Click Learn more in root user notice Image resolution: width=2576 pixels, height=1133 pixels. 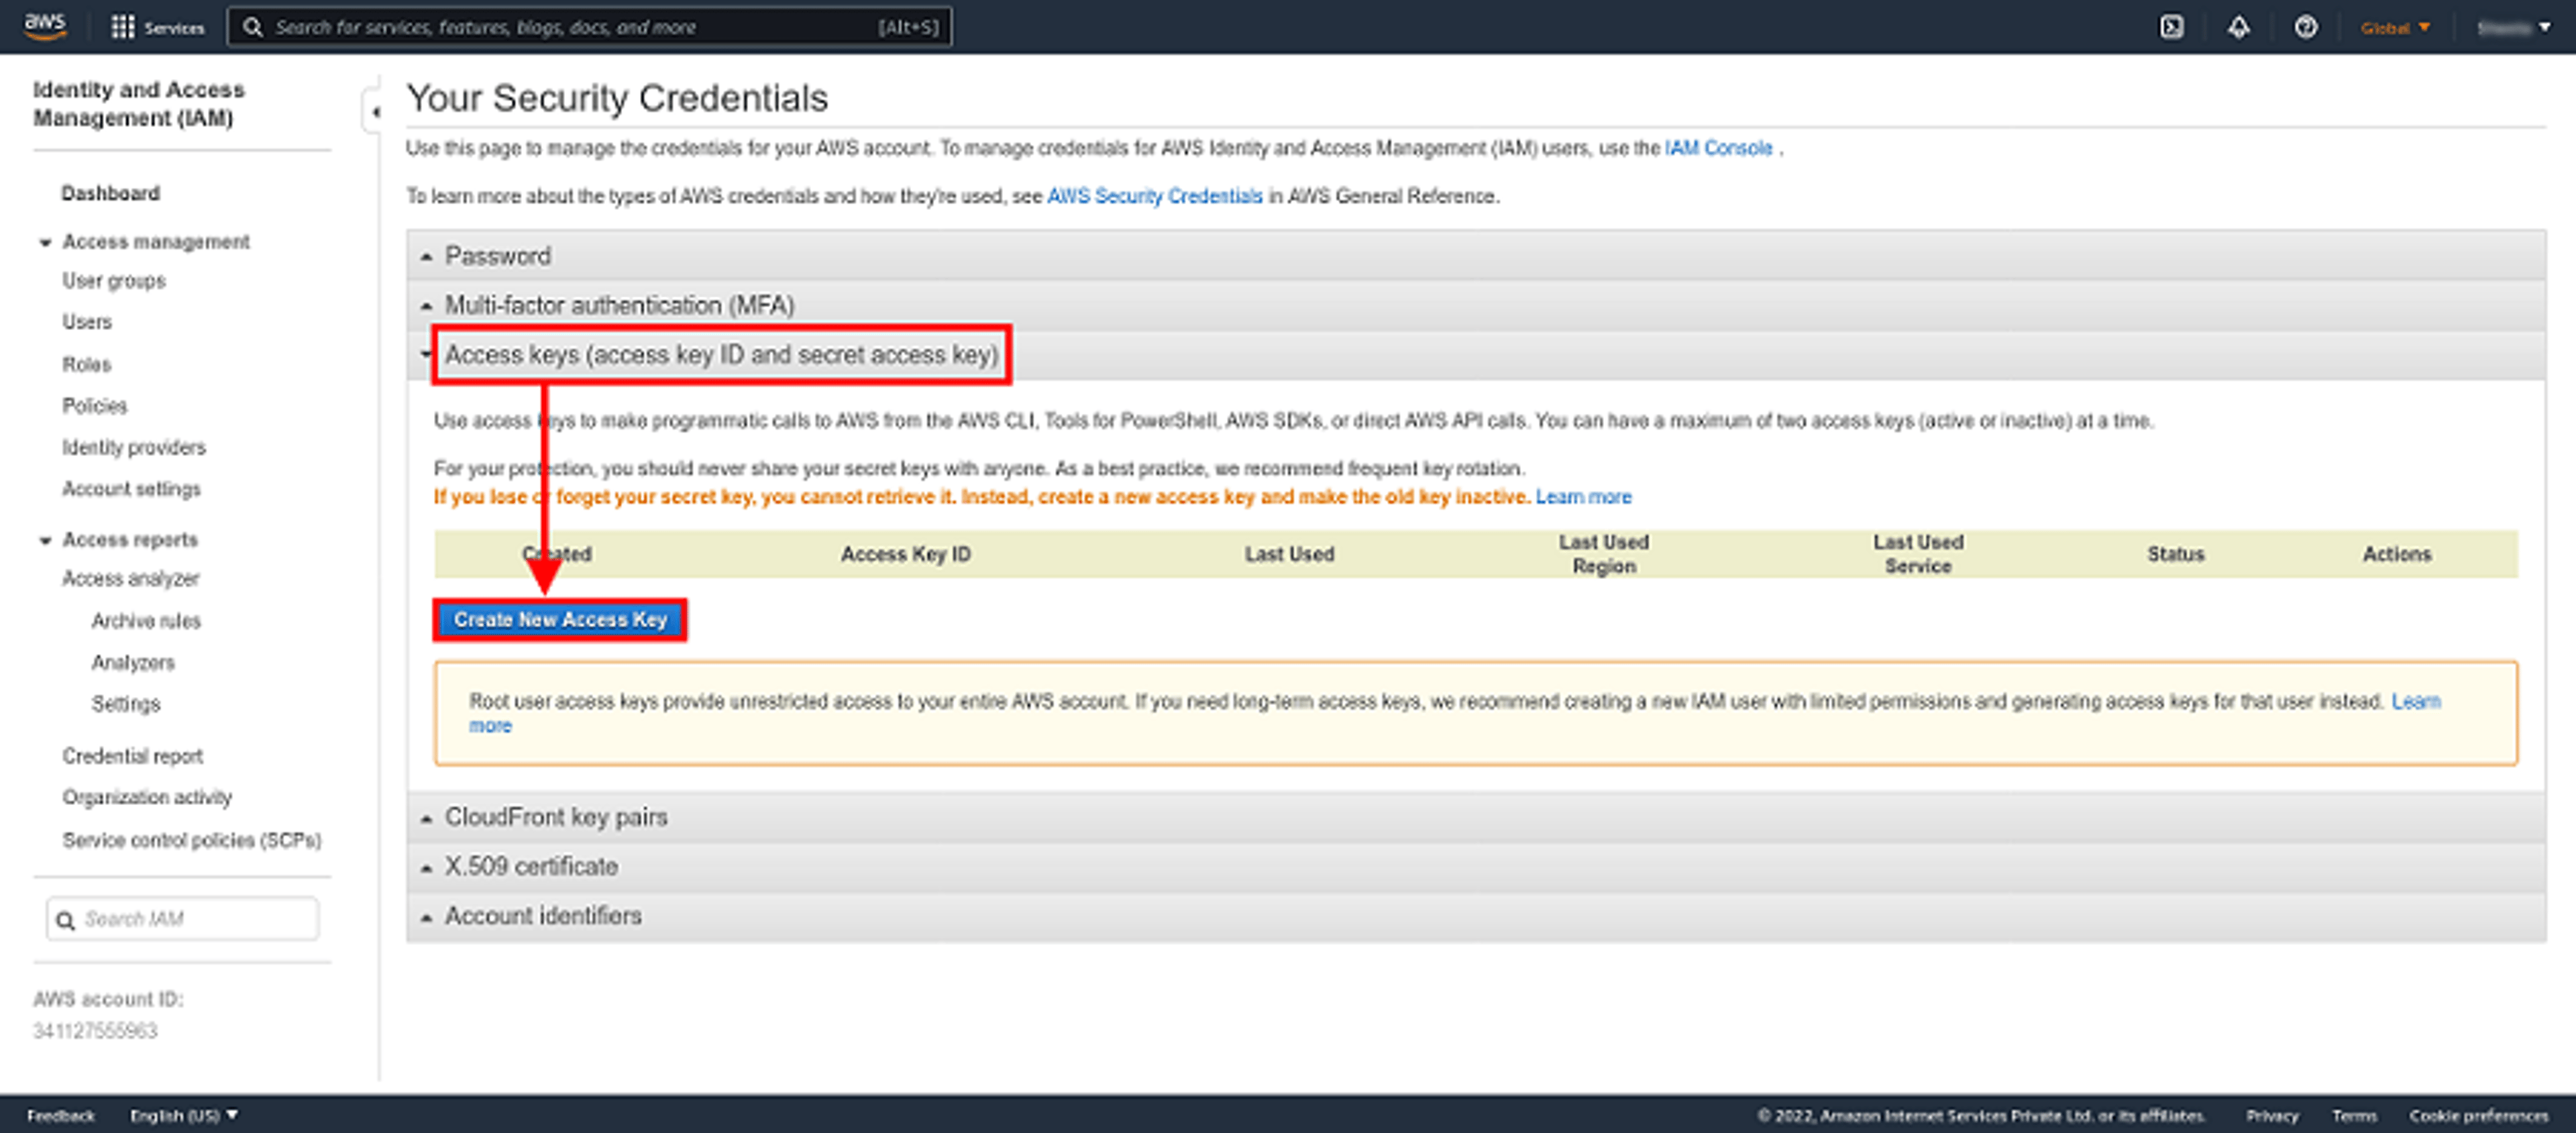[2416, 701]
